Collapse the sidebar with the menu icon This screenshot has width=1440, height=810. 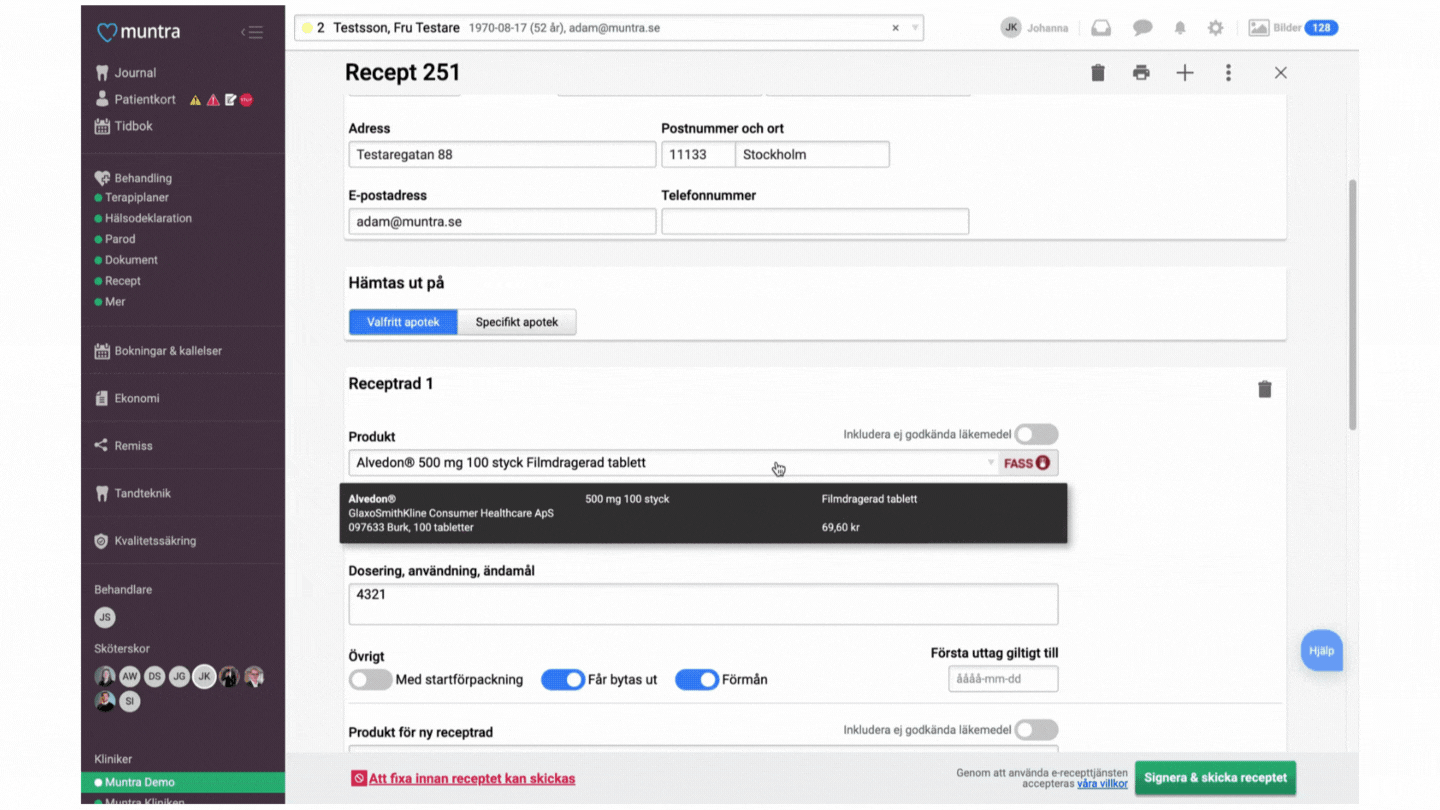[252, 32]
